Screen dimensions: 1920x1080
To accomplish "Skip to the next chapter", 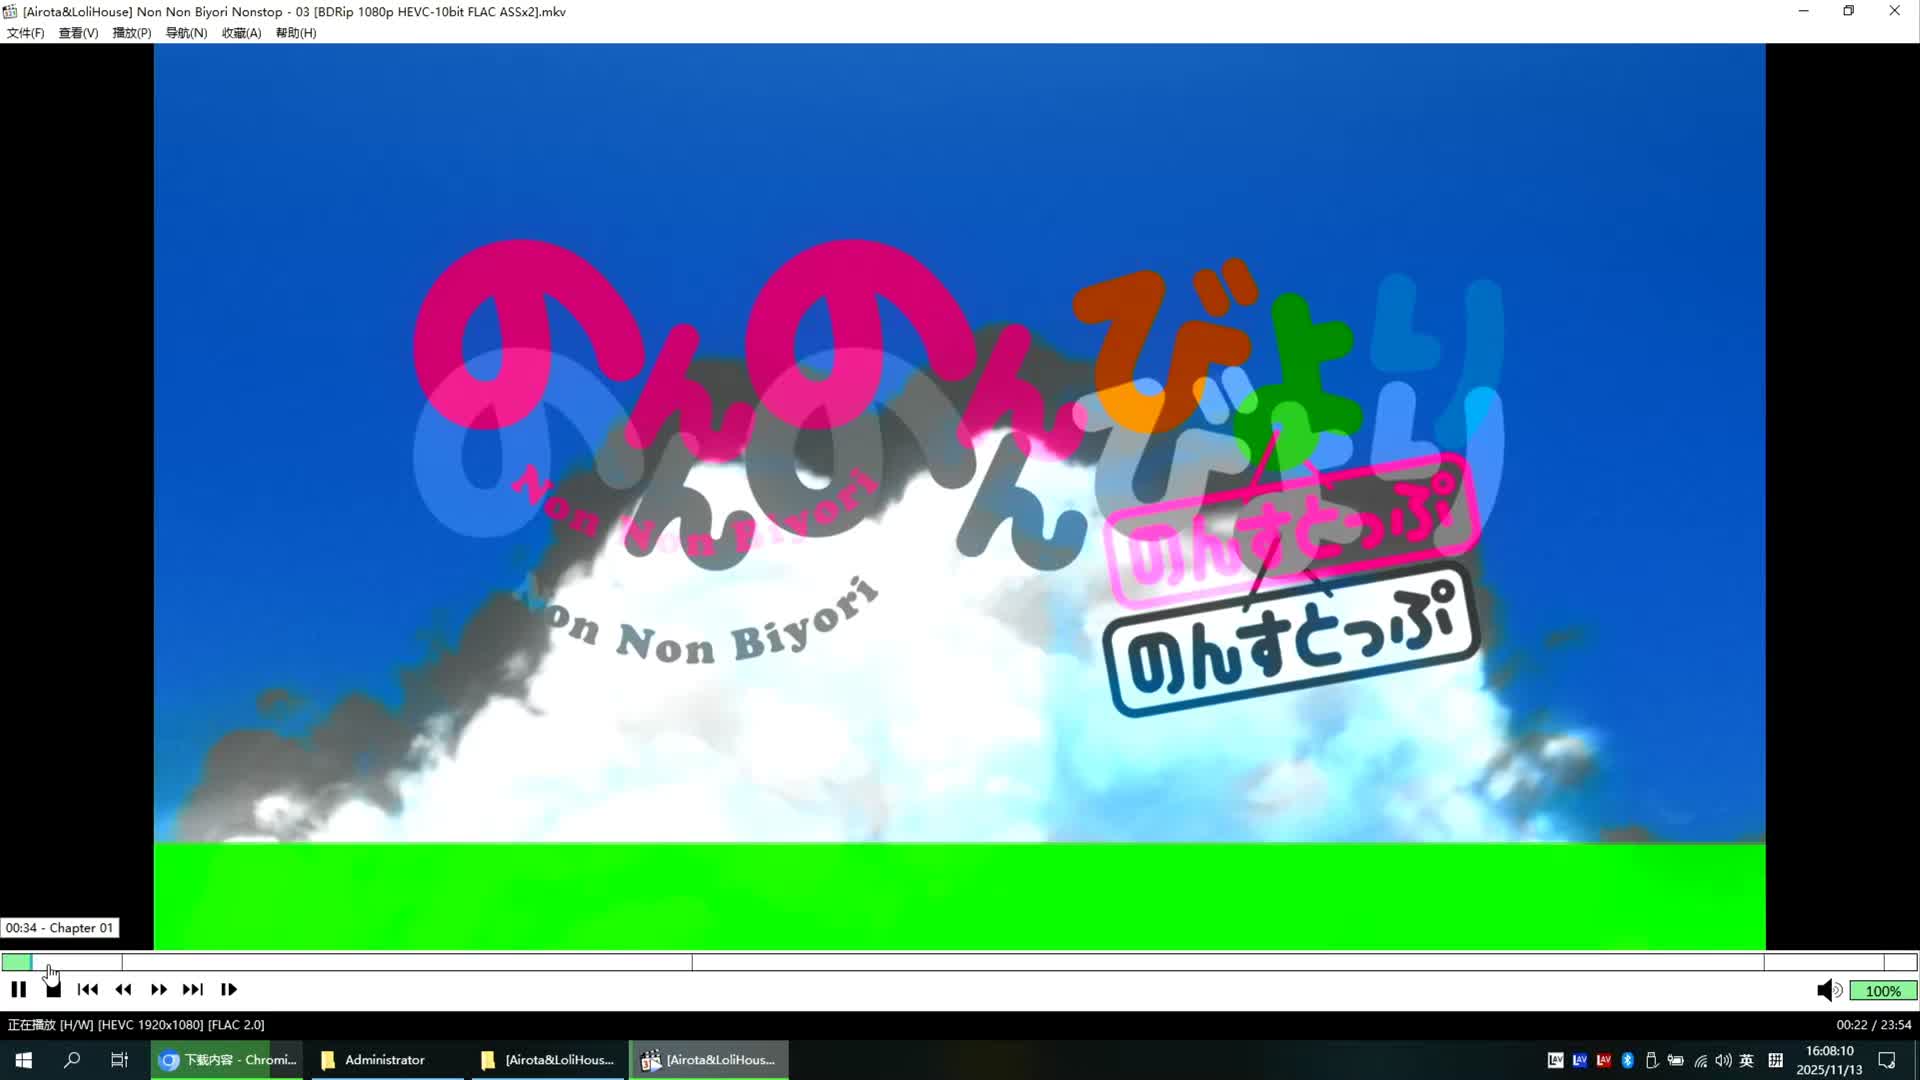I will pos(193,990).
